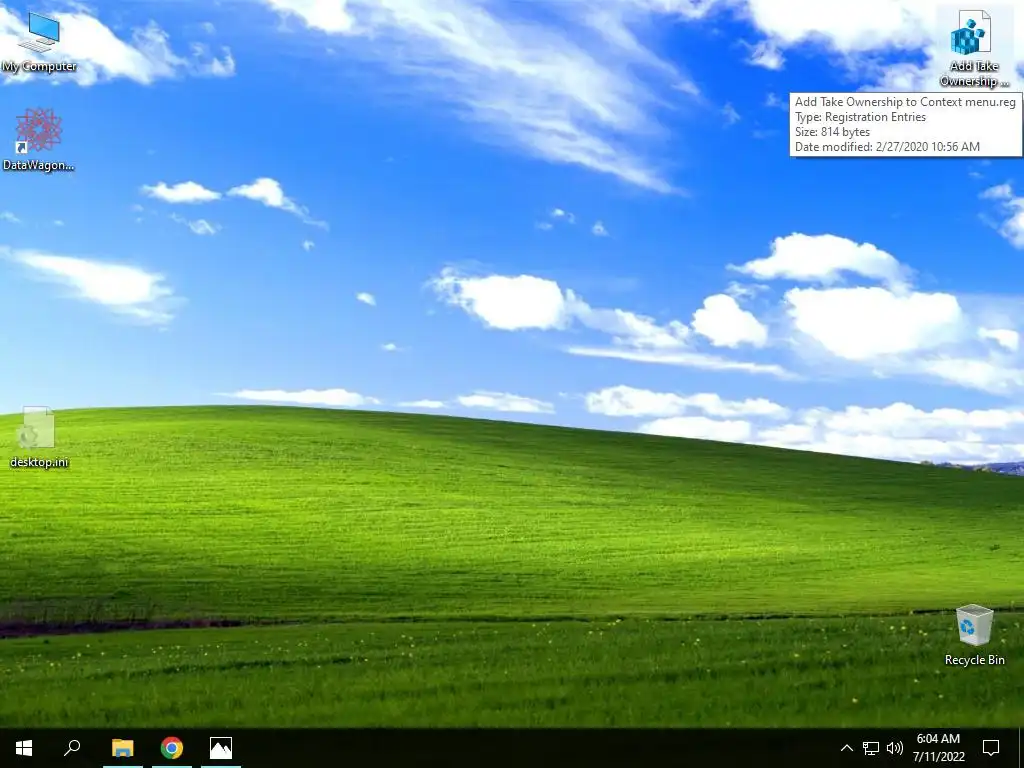
Task: Click 'Add Take Ownership to Context menu.reg' tooltip title
Action: pyautogui.click(x=905, y=102)
